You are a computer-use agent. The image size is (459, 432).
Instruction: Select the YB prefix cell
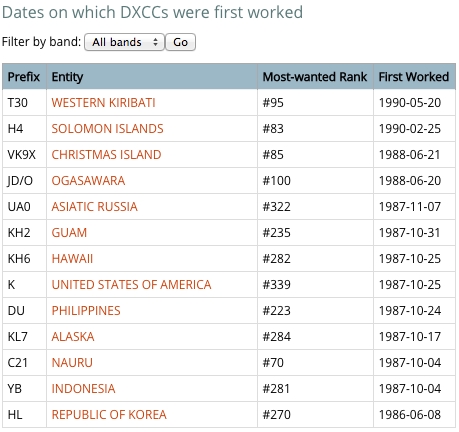coord(24,389)
